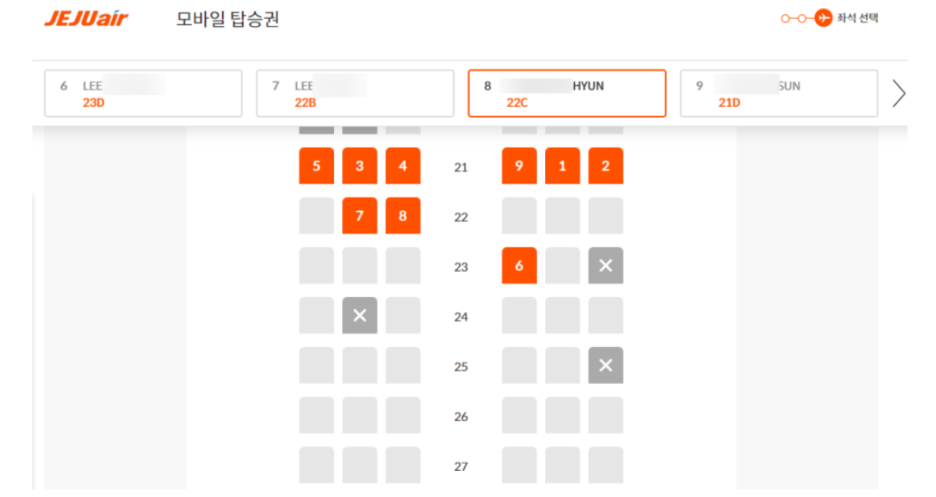The image size is (936, 497).
Task: Pick the empty rightmost seat in row 26
Action: click(605, 416)
